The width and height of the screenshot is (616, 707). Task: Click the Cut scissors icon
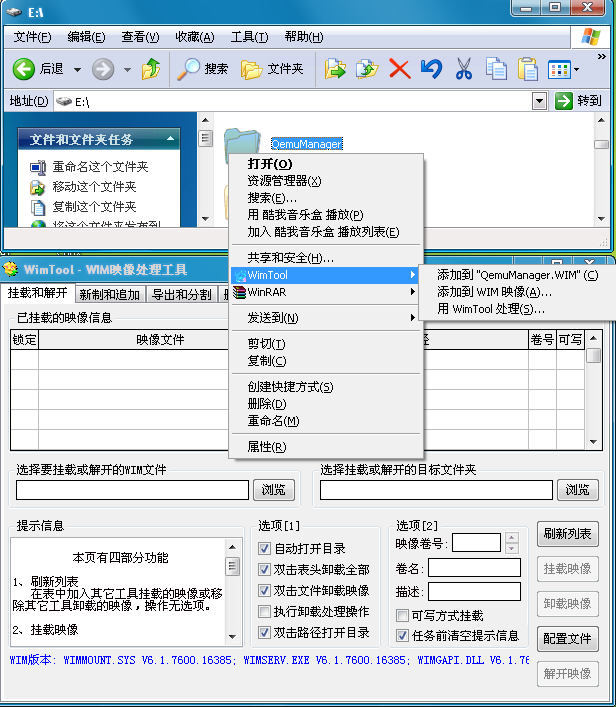(464, 69)
